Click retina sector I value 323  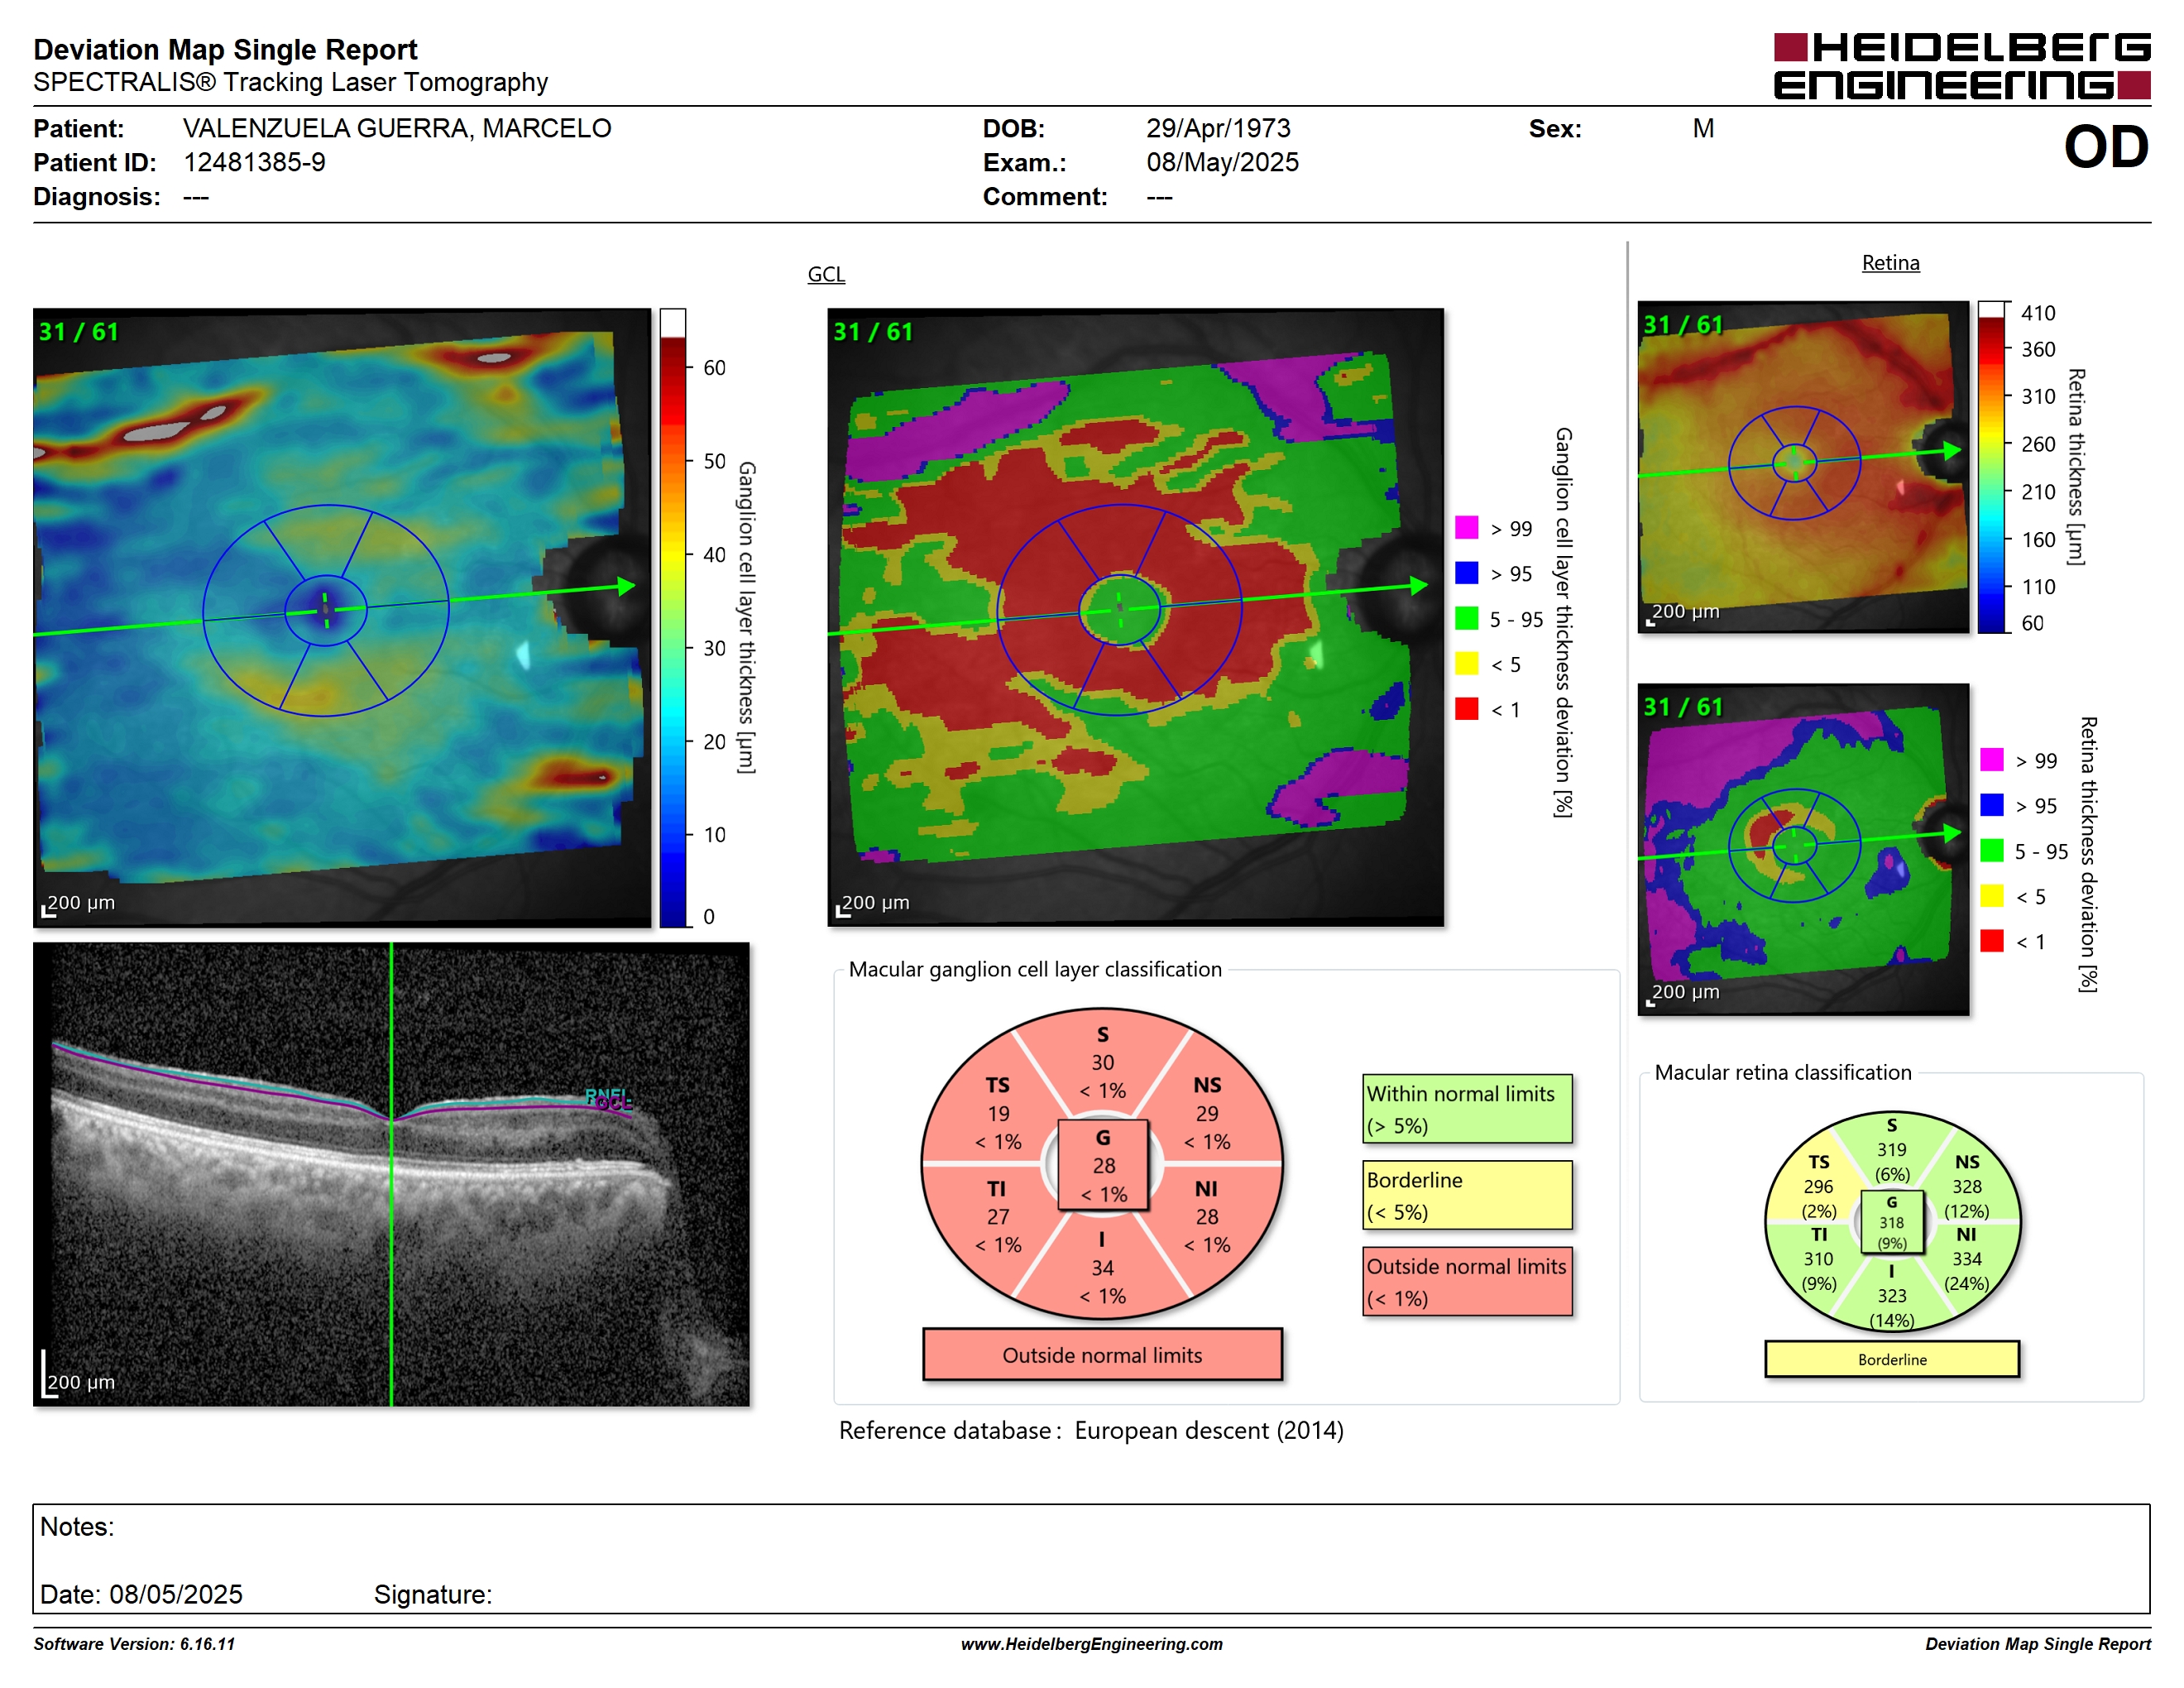1891,1296
